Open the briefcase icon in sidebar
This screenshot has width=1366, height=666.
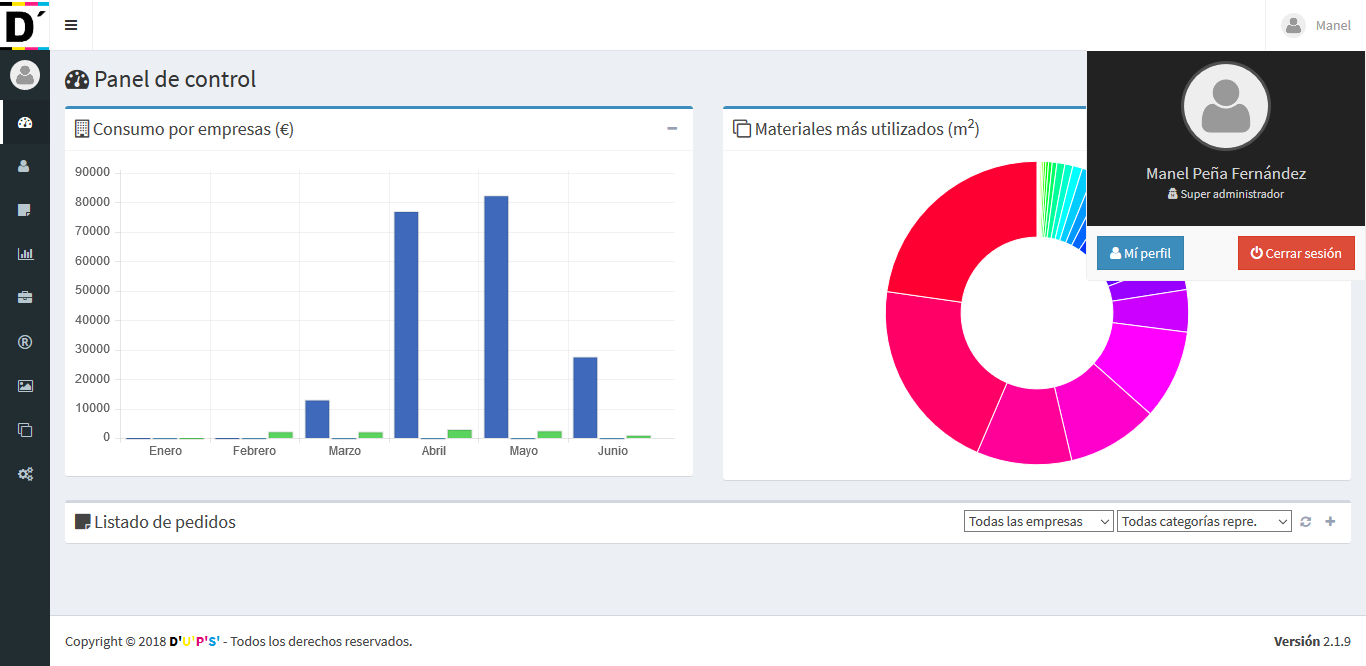[25, 298]
